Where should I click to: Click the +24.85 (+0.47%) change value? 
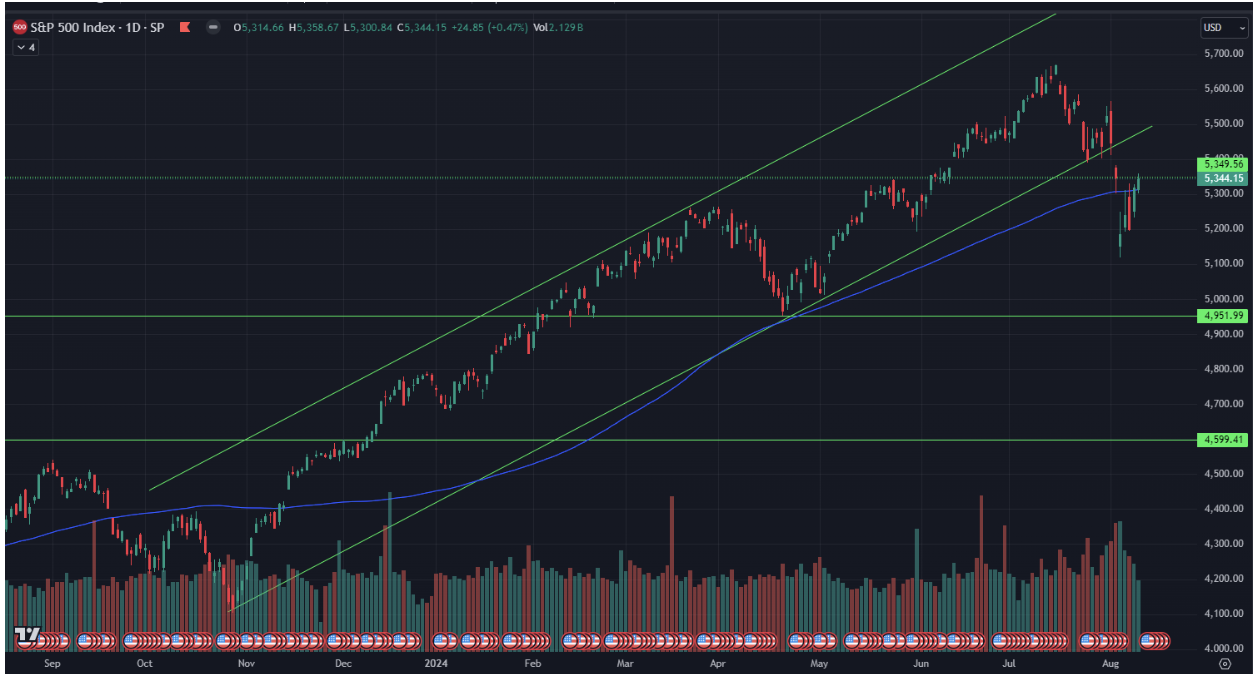pos(491,27)
